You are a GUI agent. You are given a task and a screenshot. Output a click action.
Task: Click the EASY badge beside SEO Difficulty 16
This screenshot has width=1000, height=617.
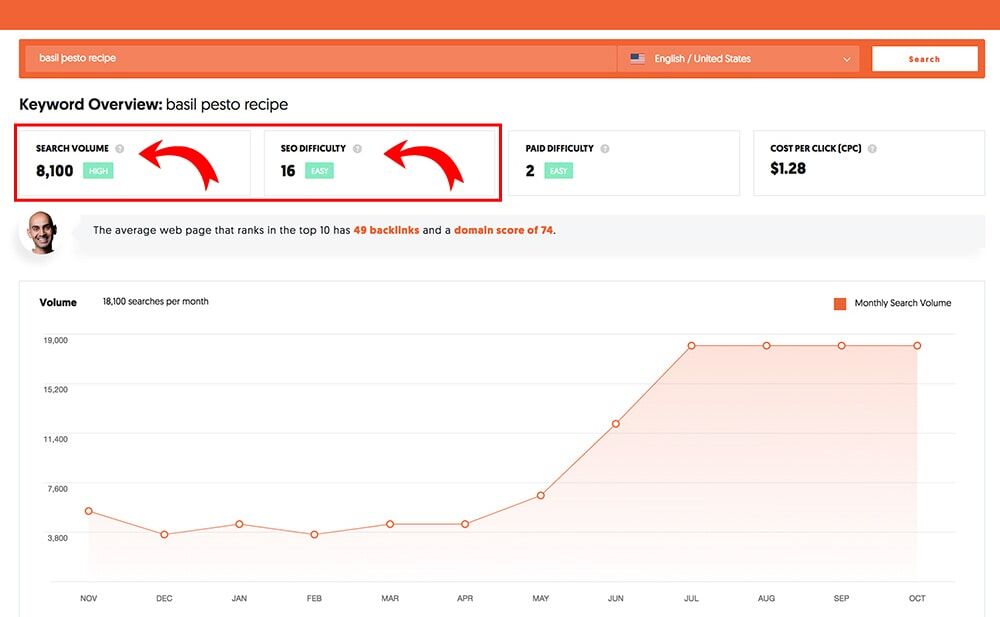(x=319, y=171)
